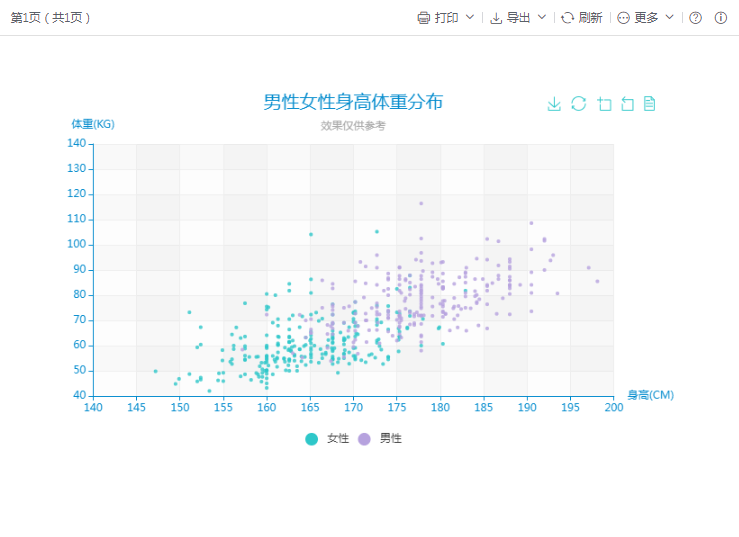
Task: Expand the 导出 dropdown arrow
Action: [x=542, y=17]
